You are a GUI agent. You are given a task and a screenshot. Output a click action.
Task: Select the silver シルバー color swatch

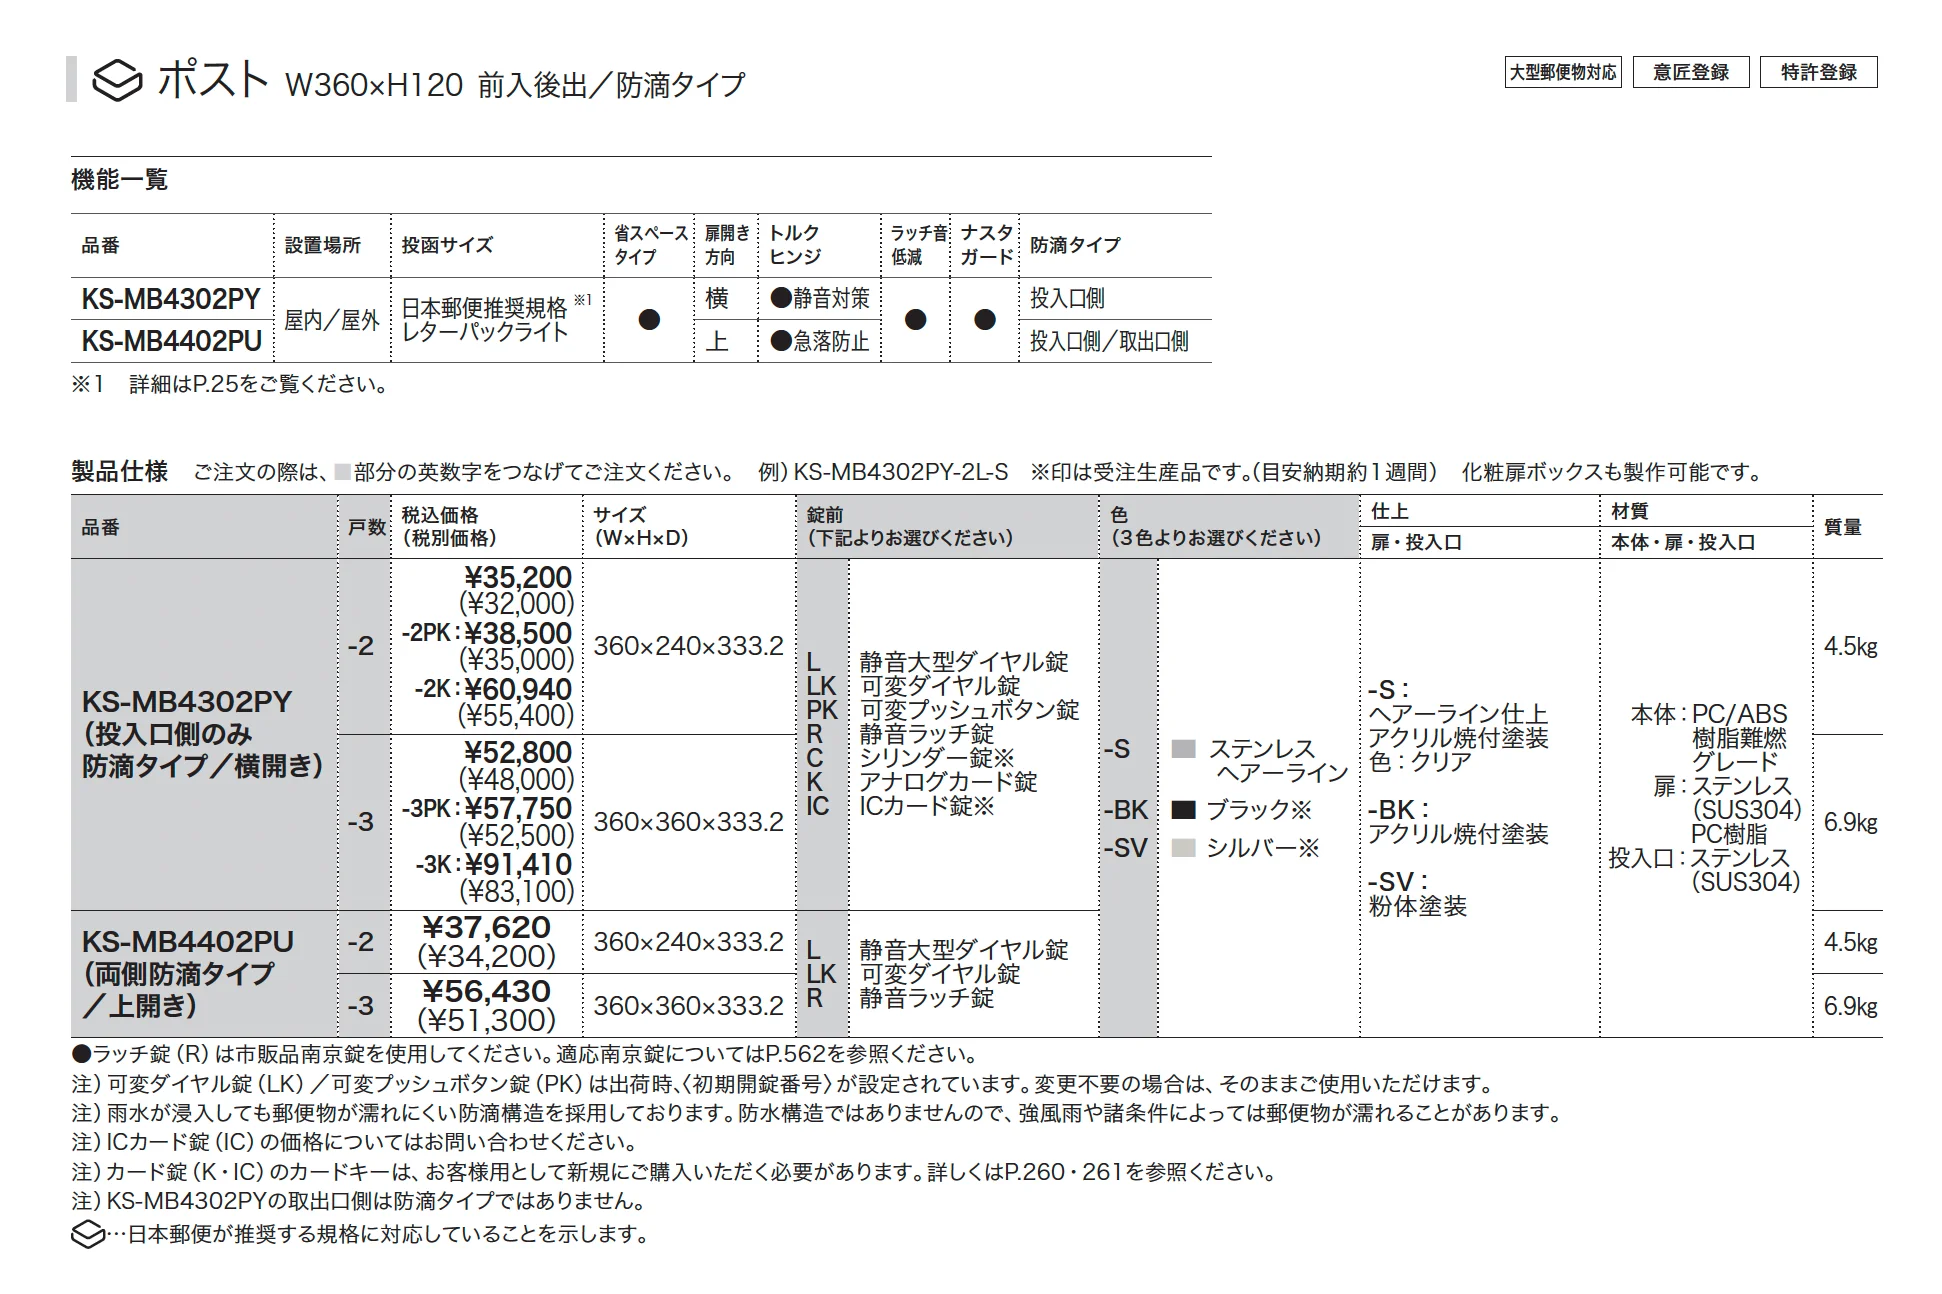tap(1183, 848)
